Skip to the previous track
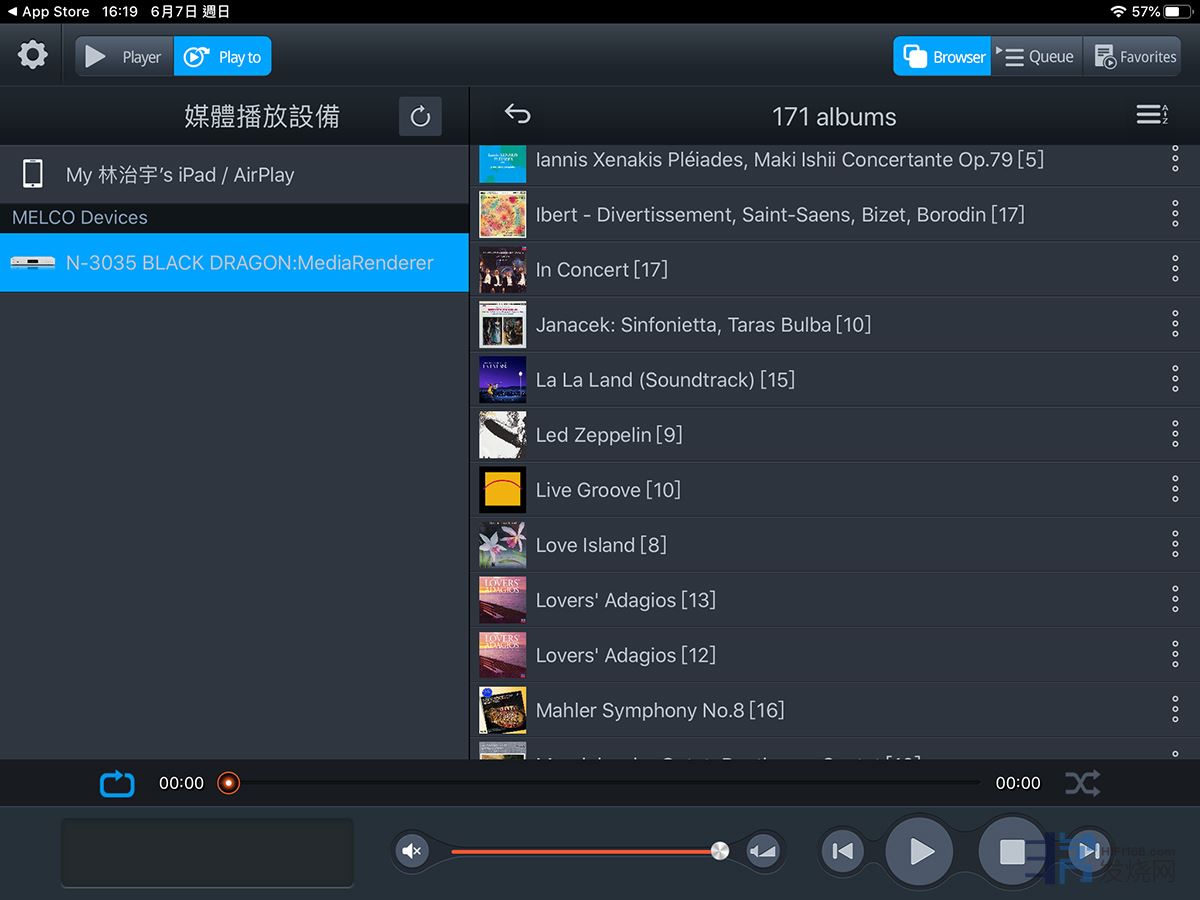Viewport: 1200px width, 900px height. (843, 851)
